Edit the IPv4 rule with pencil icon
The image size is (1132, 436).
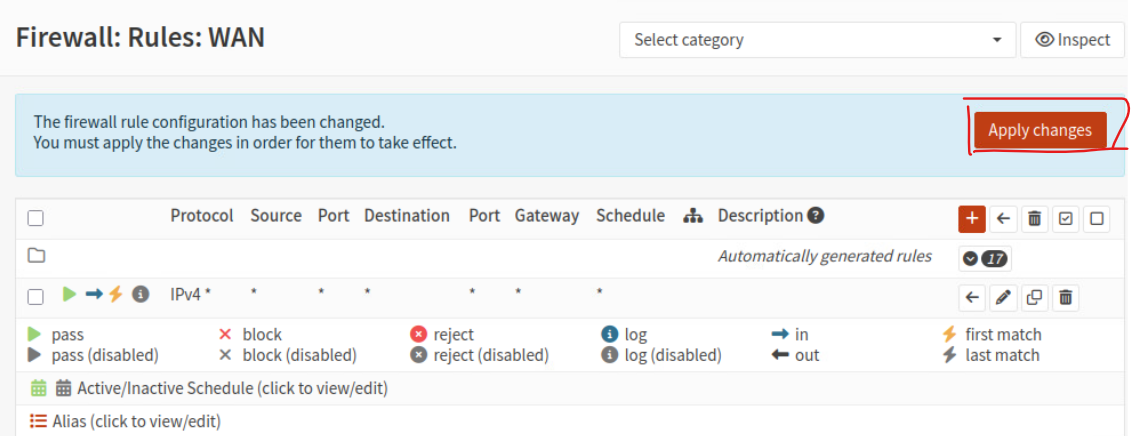point(1003,297)
